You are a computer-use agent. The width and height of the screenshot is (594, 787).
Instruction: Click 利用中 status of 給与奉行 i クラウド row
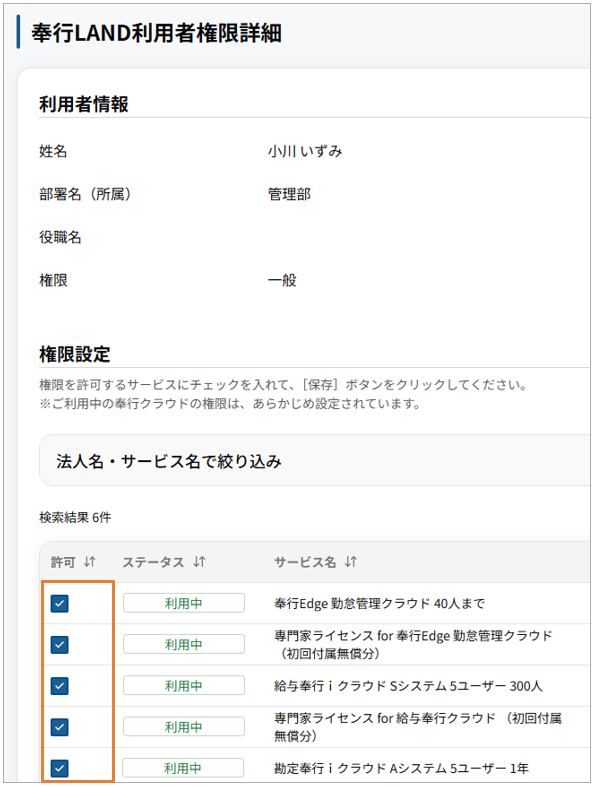[x=184, y=686]
